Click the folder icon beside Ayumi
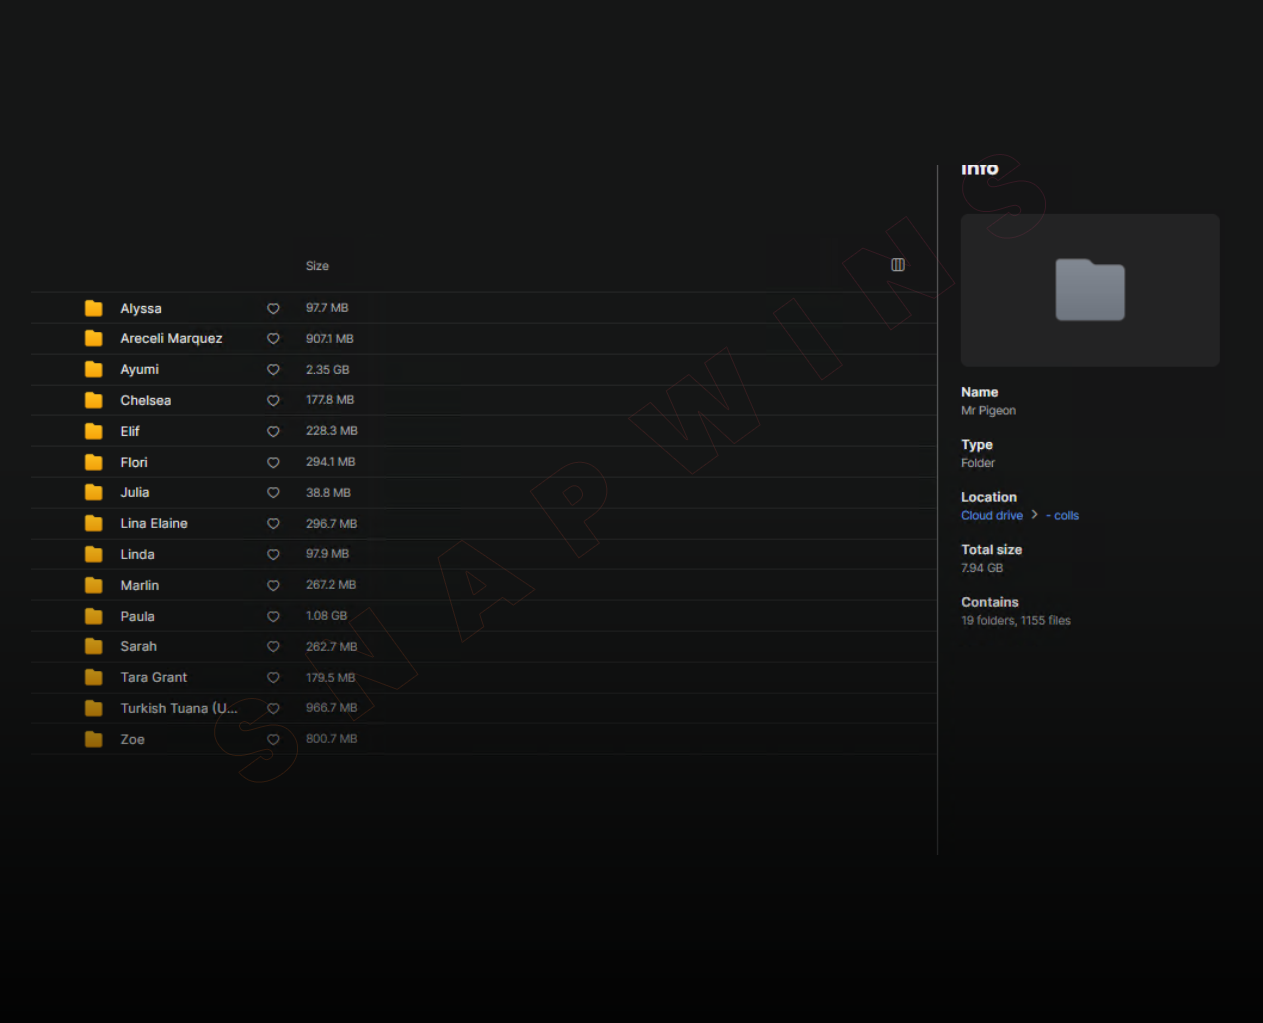This screenshot has height=1023, width=1263. pos(94,369)
